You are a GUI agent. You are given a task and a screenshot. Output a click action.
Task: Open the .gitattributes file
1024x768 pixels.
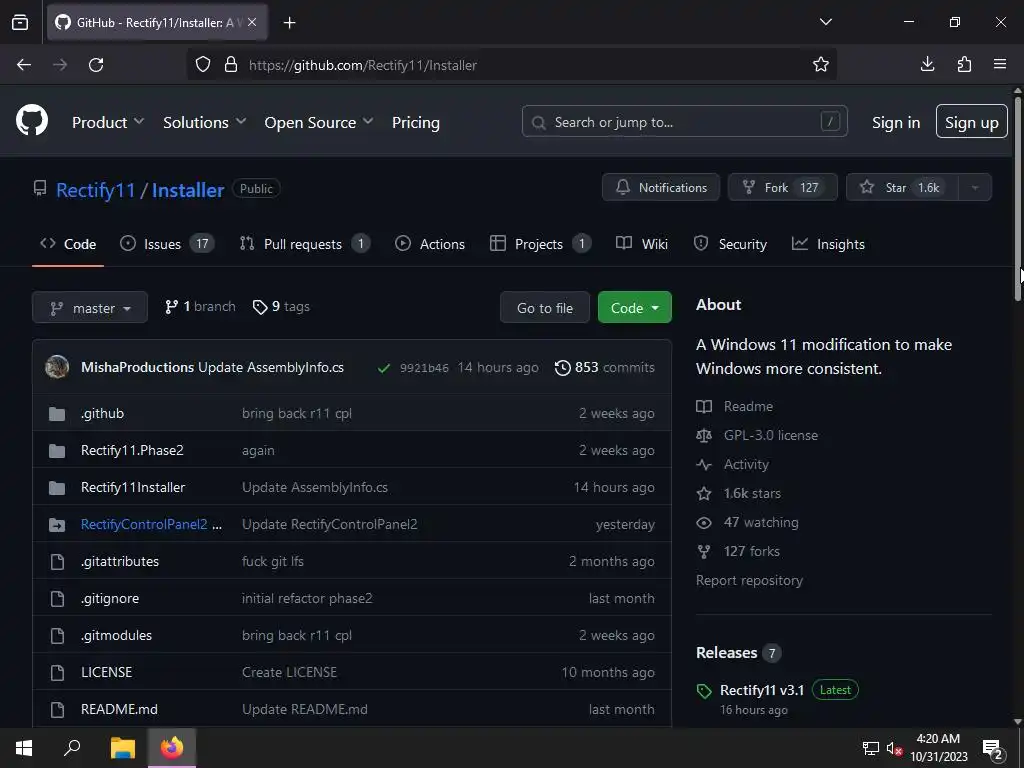120,562
